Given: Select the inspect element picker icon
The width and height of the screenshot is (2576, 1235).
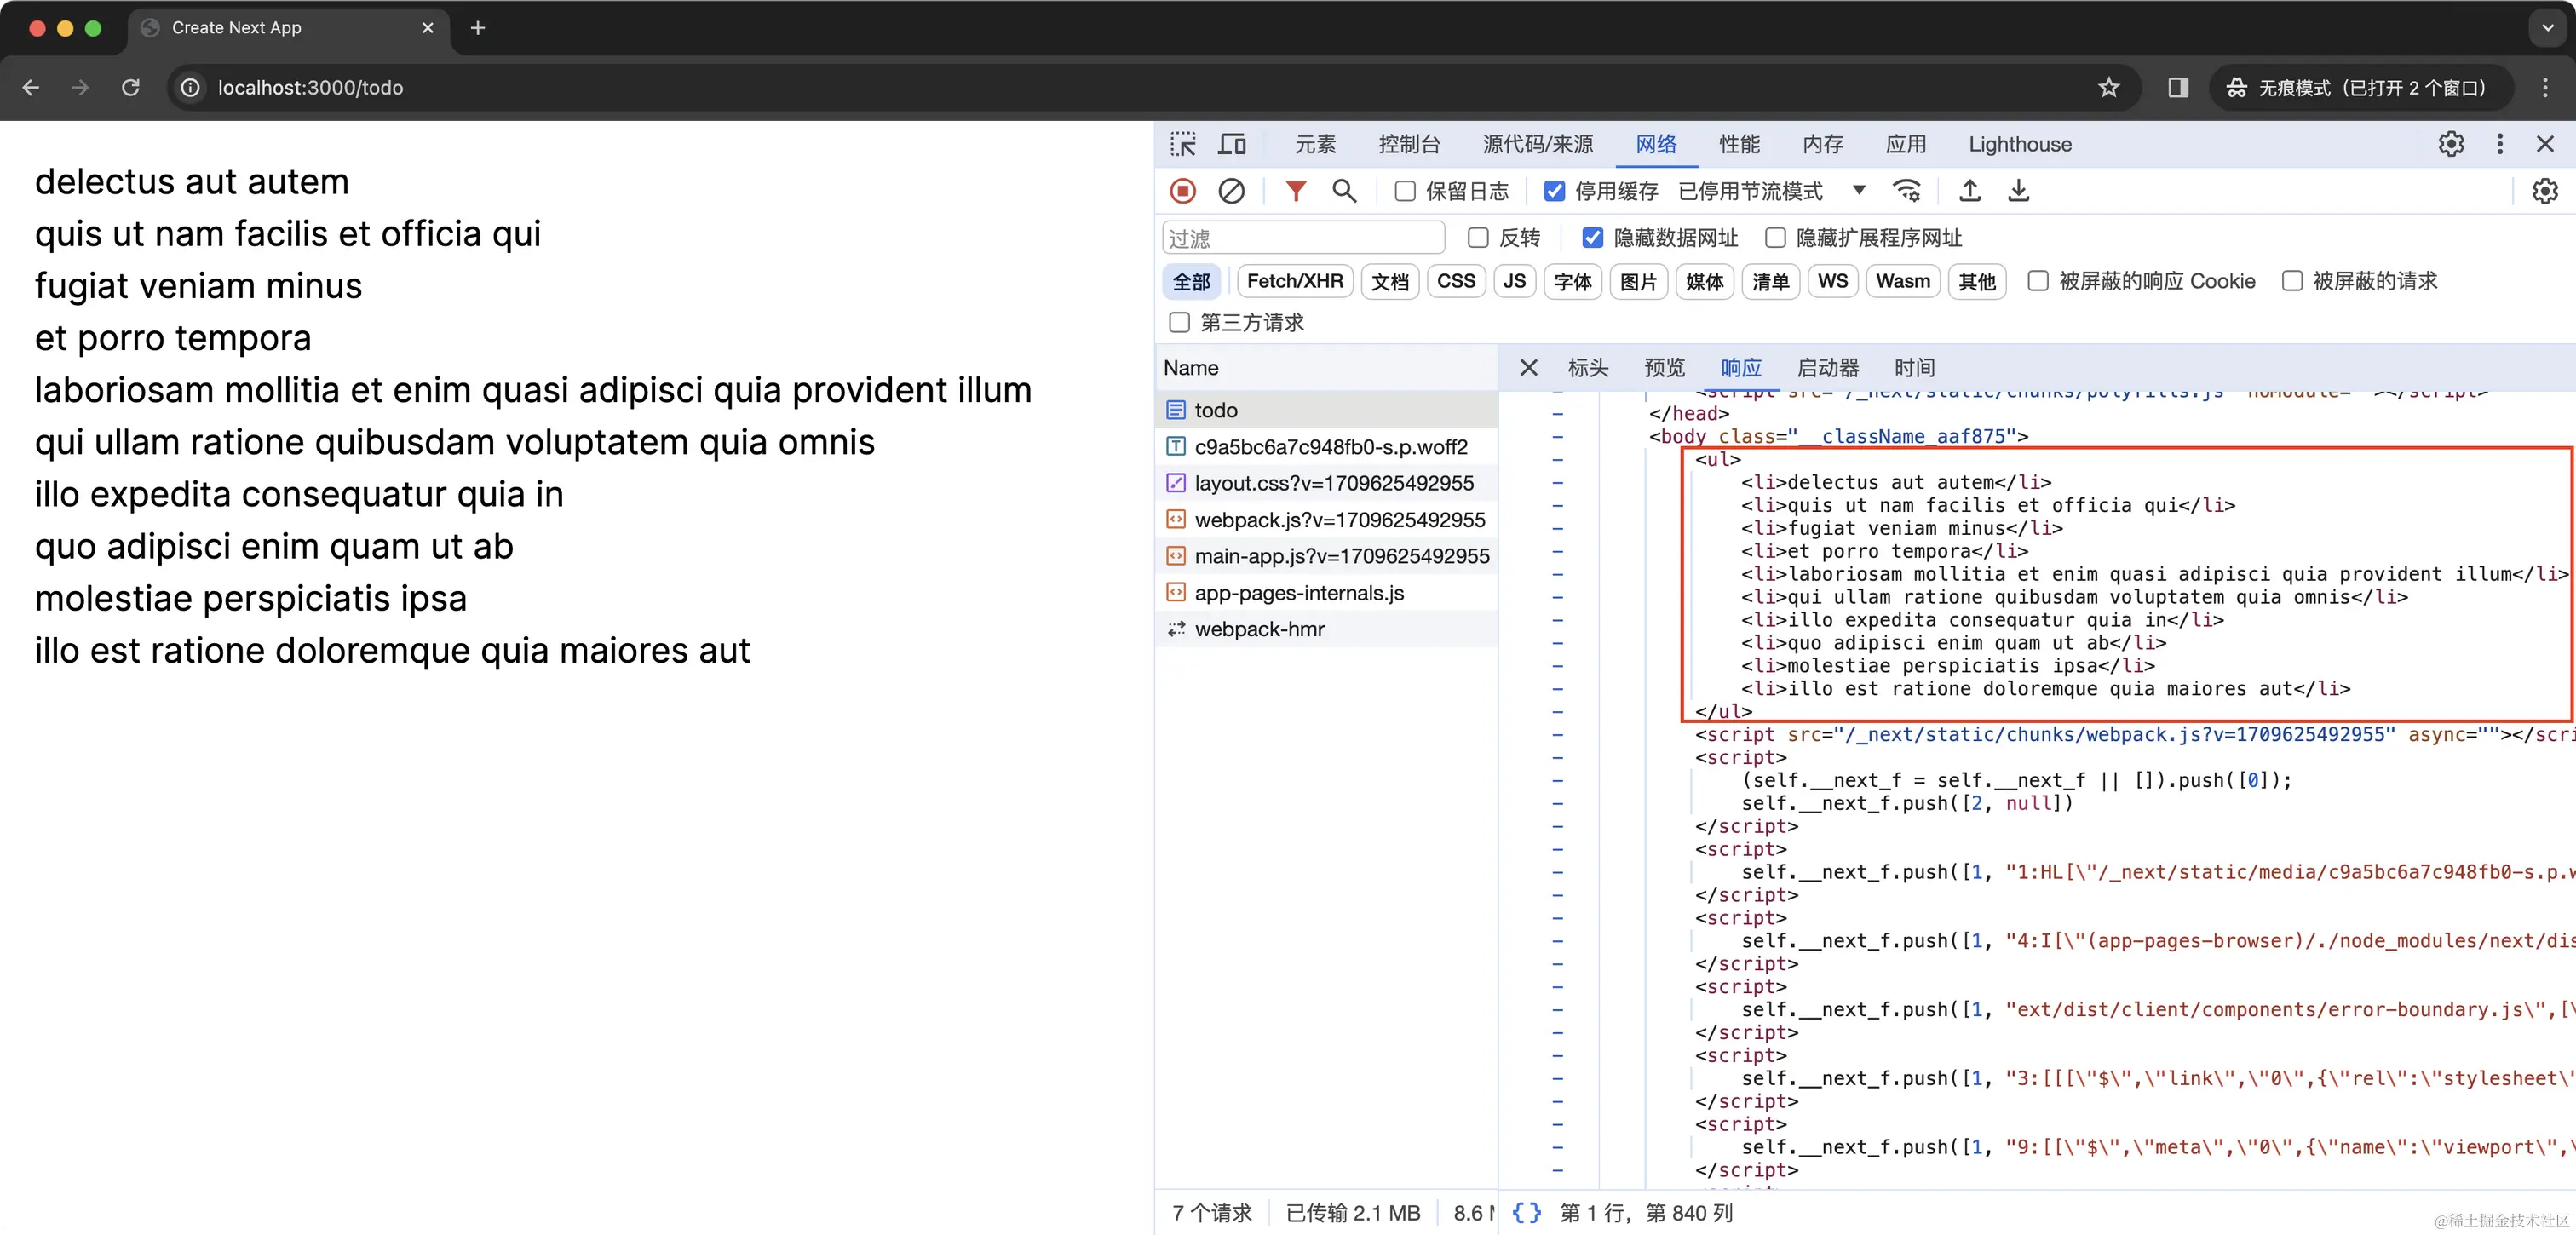Looking at the screenshot, I should 1183,144.
